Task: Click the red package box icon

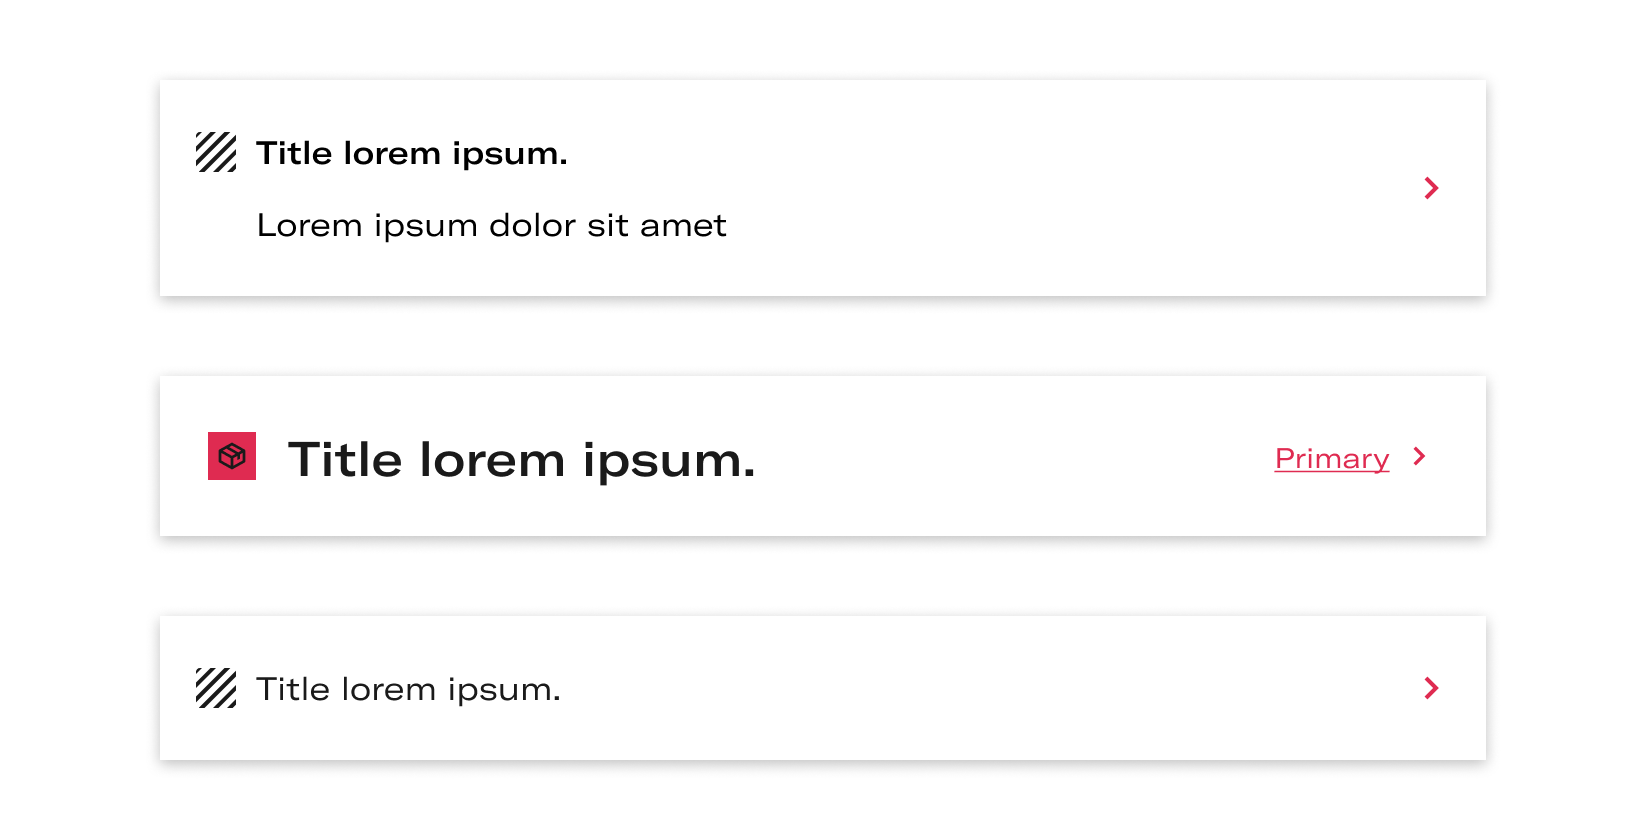Action: click(x=232, y=456)
